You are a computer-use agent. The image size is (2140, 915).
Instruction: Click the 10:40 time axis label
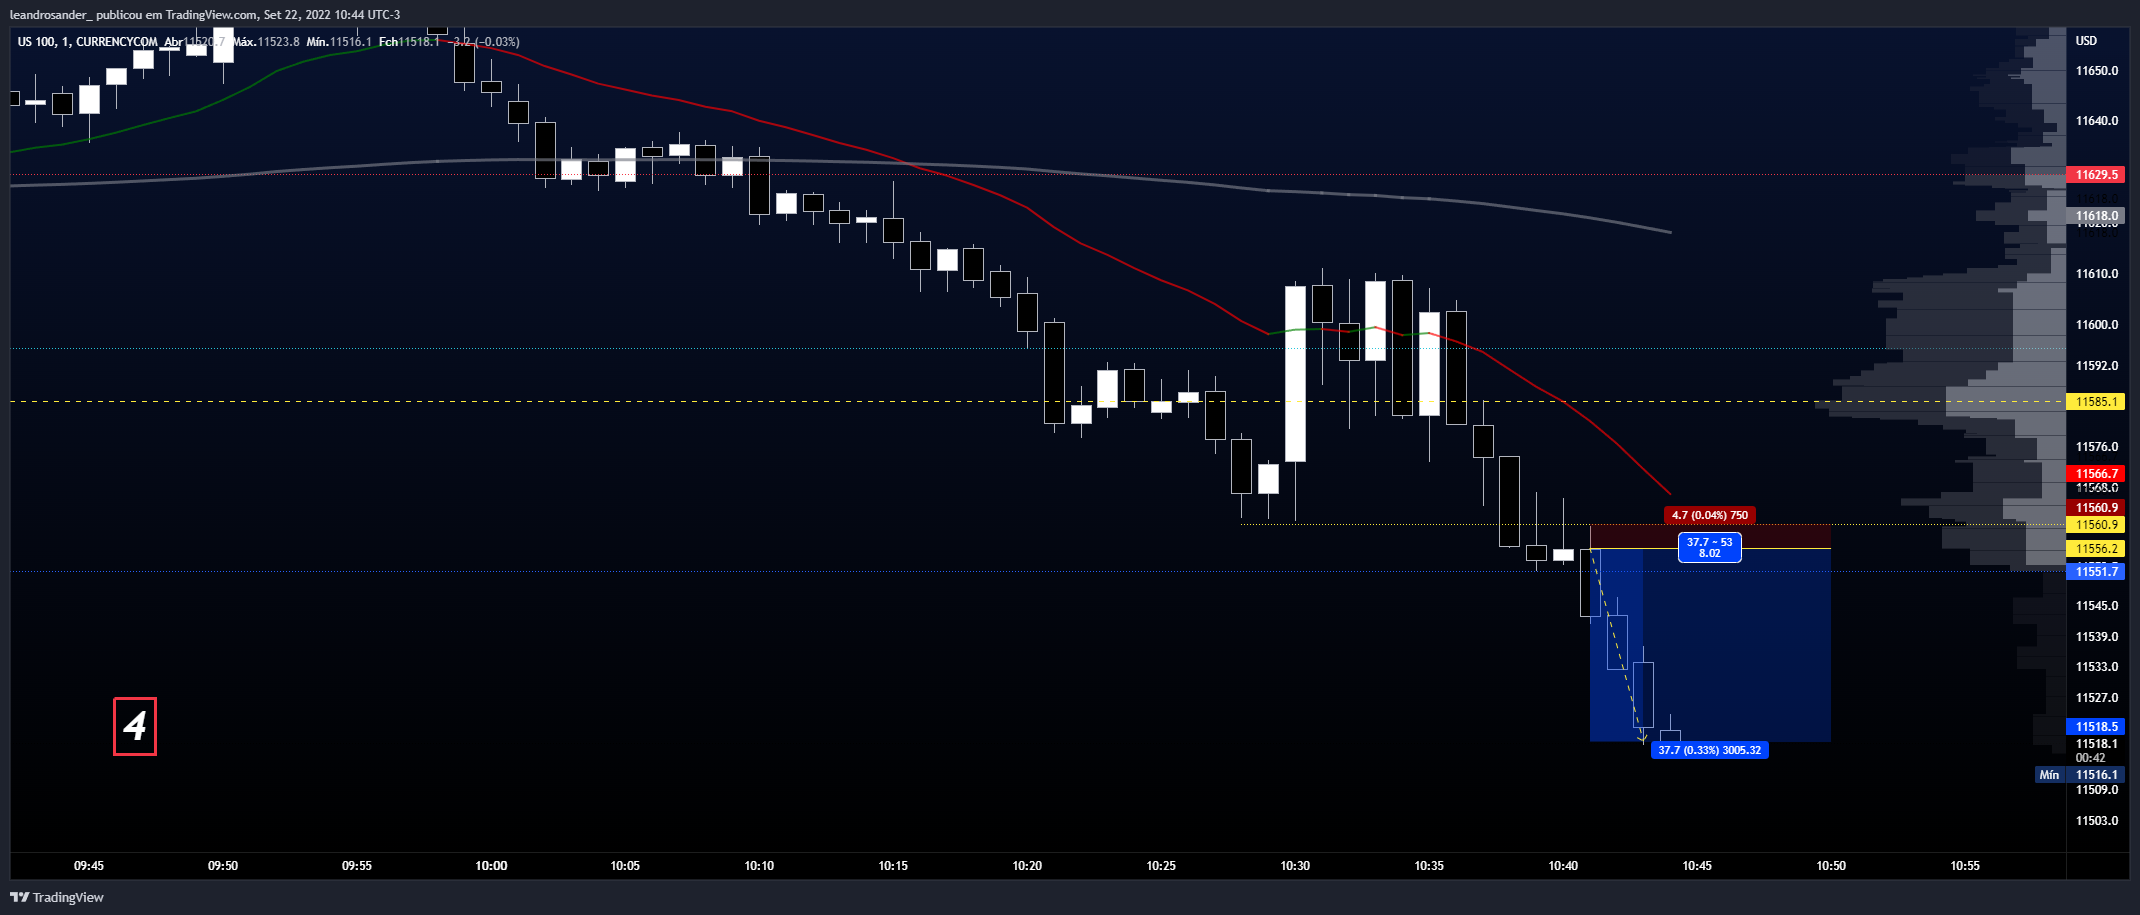[x=1563, y=866]
